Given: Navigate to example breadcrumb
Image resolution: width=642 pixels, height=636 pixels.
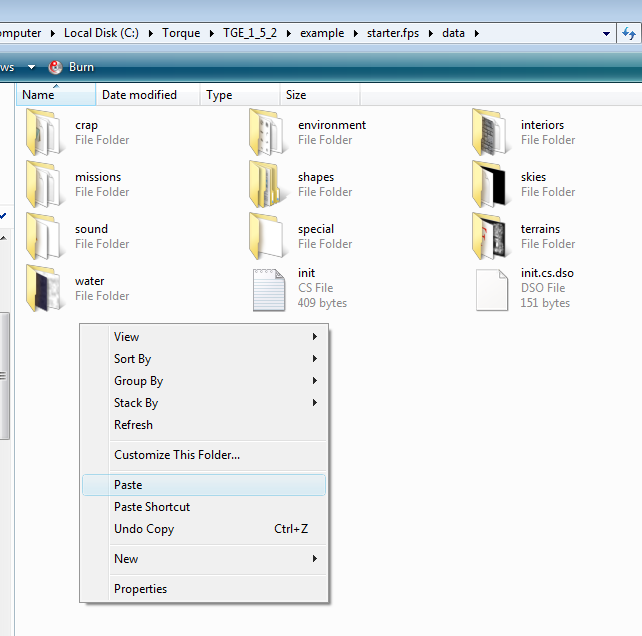Looking at the screenshot, I should [322, 33].
